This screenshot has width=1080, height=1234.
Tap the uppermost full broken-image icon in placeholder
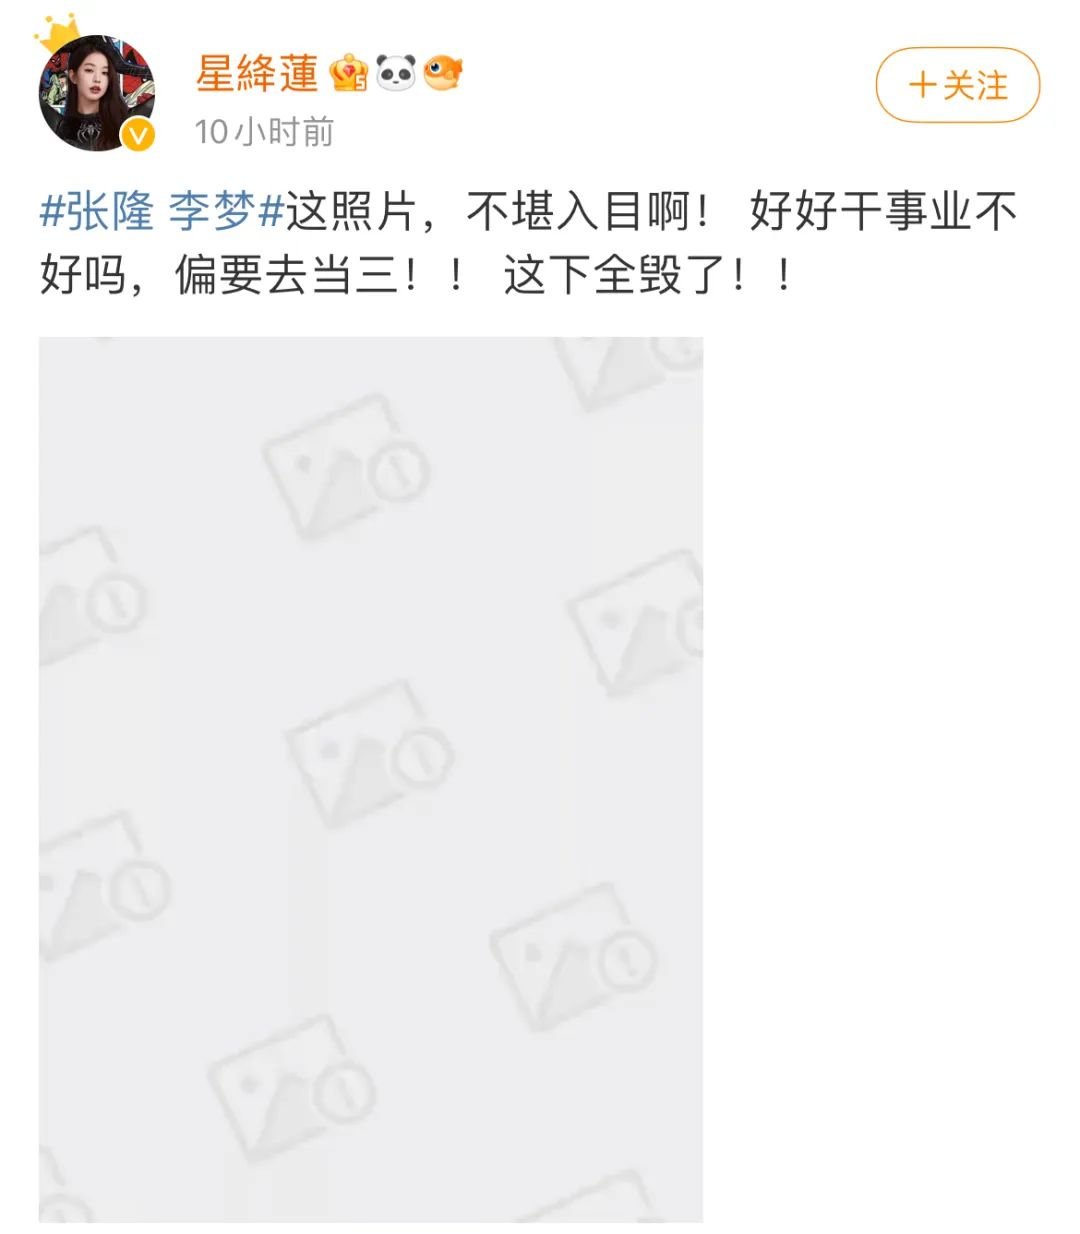pos(345,467)
